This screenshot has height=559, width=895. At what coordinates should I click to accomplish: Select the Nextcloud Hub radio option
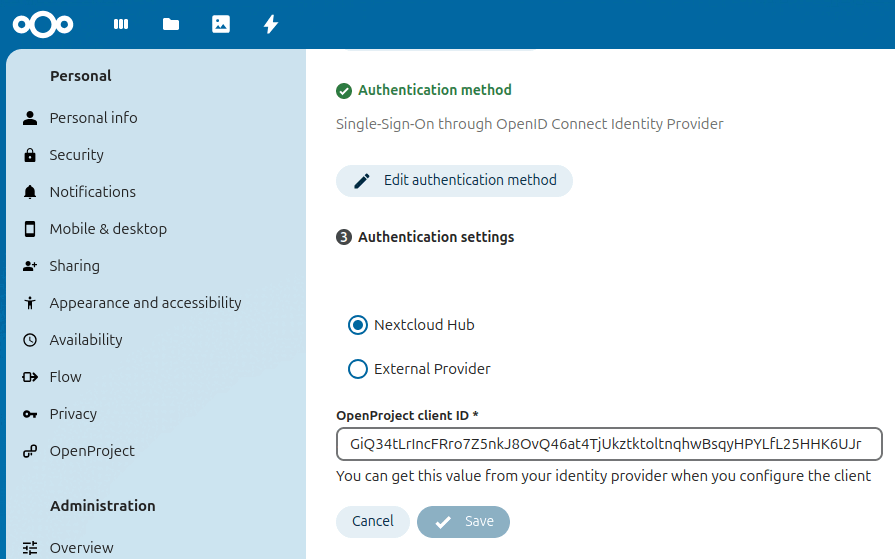pyautogui.click(x=358, y=325)
